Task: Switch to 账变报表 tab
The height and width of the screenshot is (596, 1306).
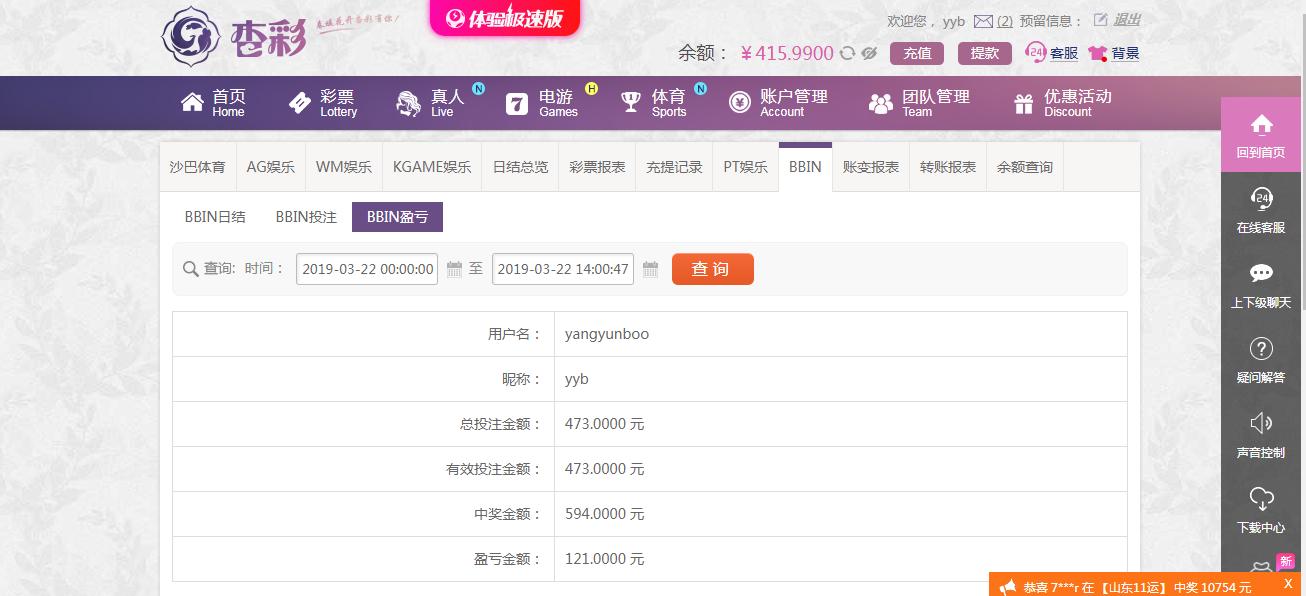Action: [871, 167]
